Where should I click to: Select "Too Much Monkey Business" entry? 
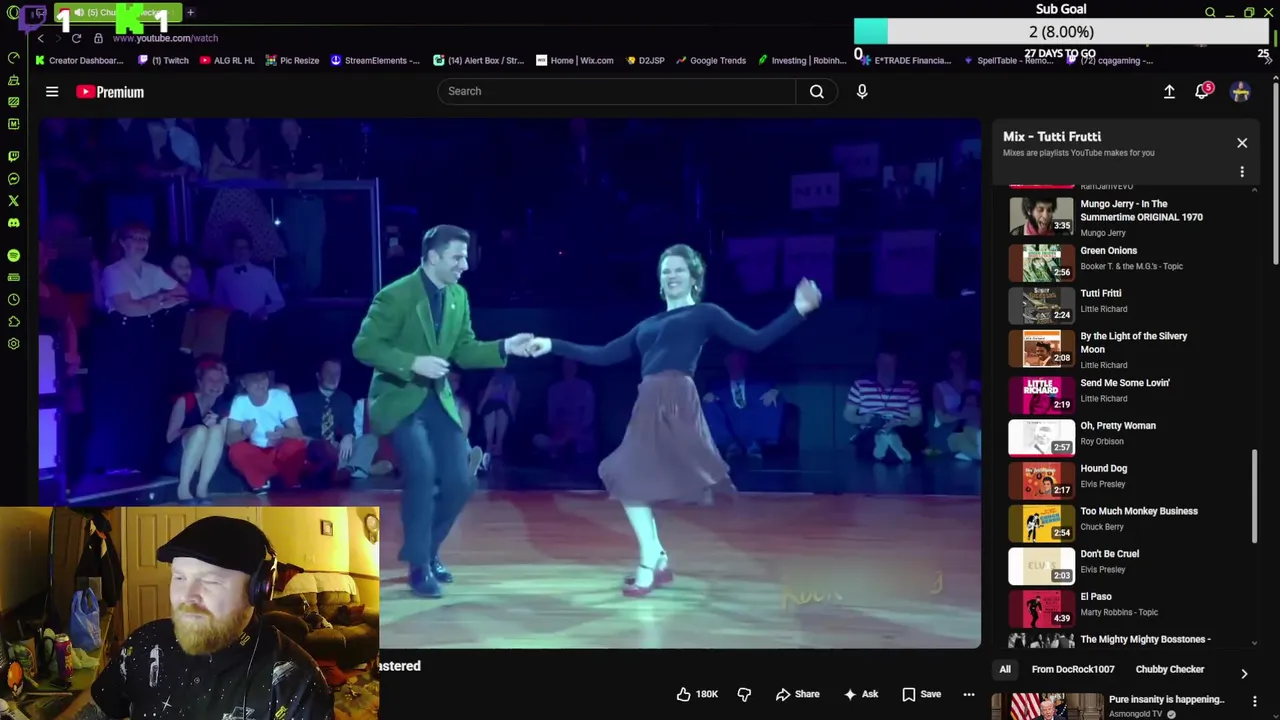[x=1139, y=511]
